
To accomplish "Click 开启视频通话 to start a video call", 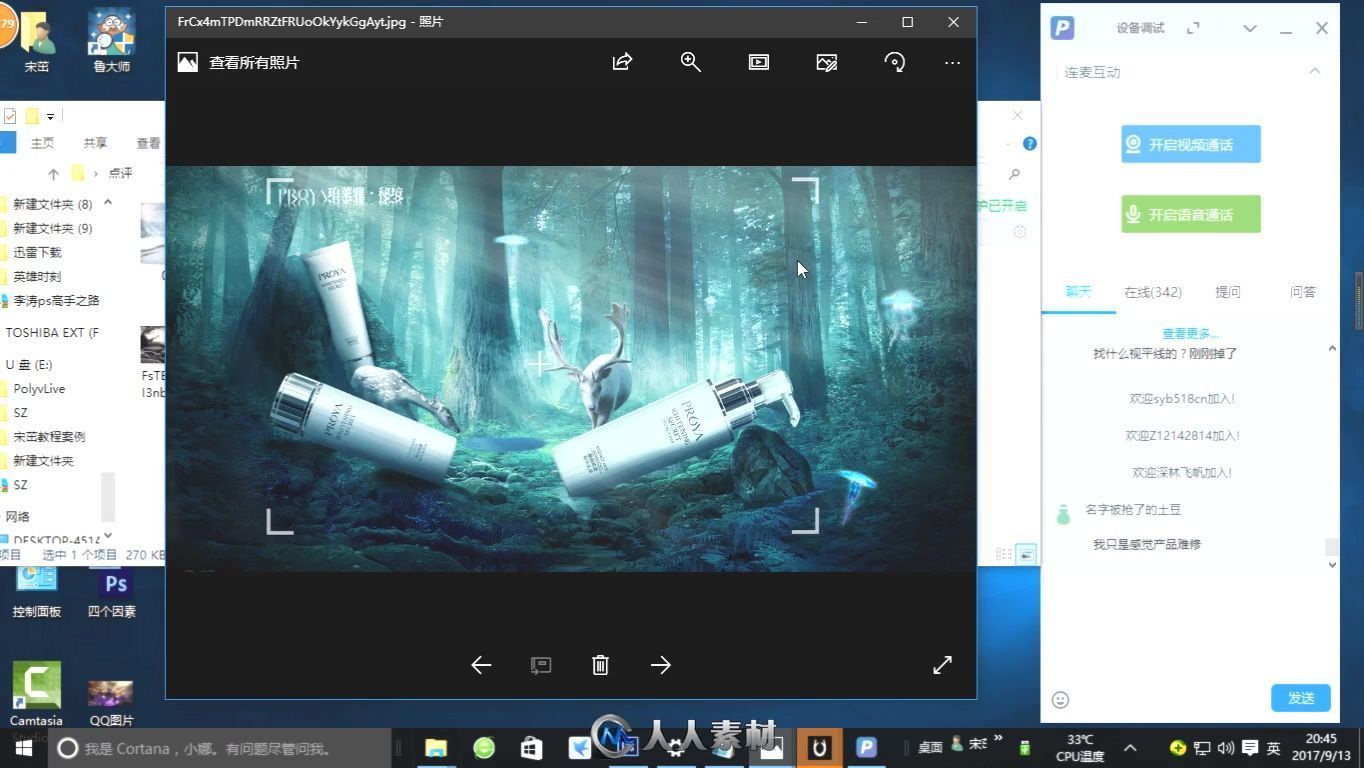I will point(1190,144).
